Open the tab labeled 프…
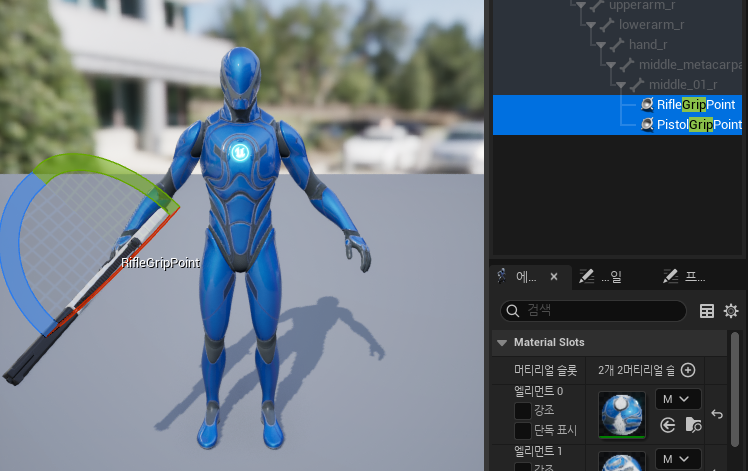Viewport: 748px width, 471px height. [x=684, y=277]
